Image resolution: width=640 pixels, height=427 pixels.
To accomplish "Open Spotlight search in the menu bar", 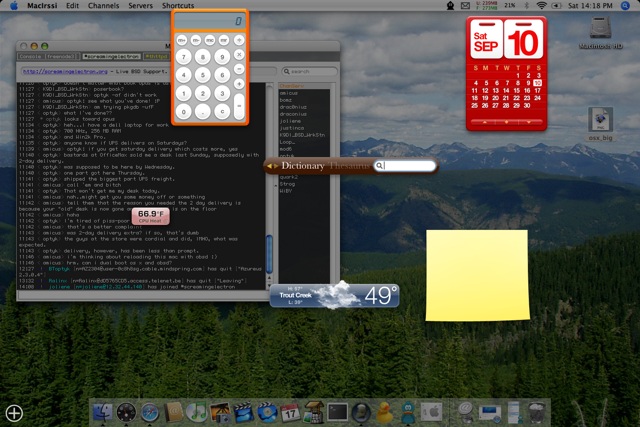I will (x=625, y=6).
